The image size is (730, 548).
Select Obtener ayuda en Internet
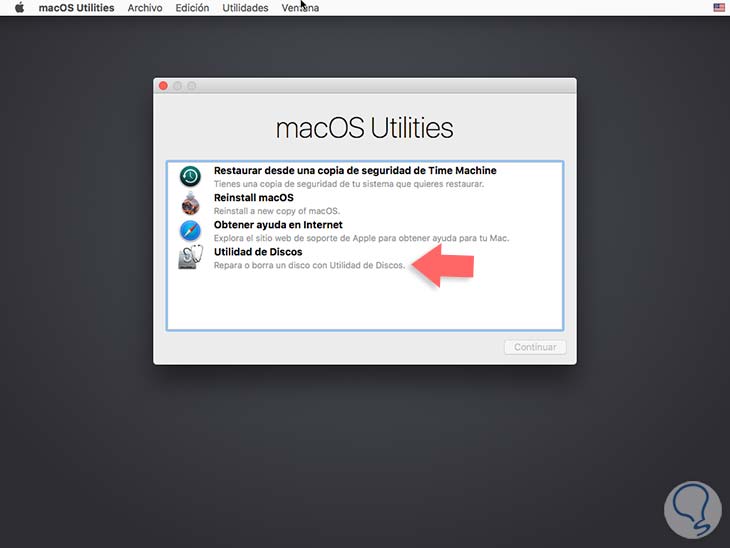(278, 225)
